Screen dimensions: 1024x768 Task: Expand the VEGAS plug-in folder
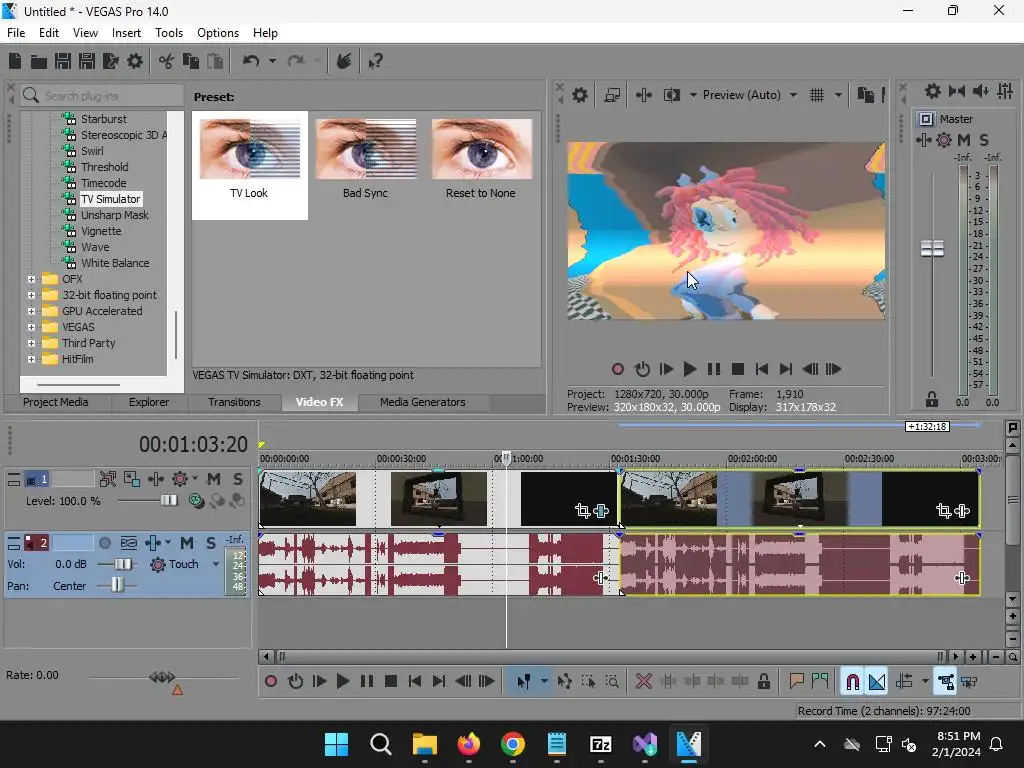pyautogui.click(x=31, y=327)
